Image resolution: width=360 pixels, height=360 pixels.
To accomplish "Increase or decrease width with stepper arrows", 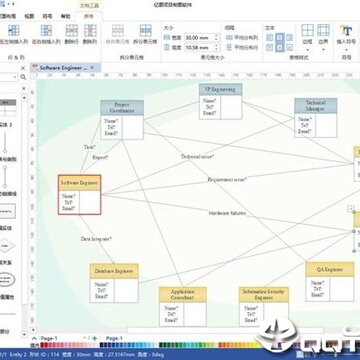I will click(217, 38).
